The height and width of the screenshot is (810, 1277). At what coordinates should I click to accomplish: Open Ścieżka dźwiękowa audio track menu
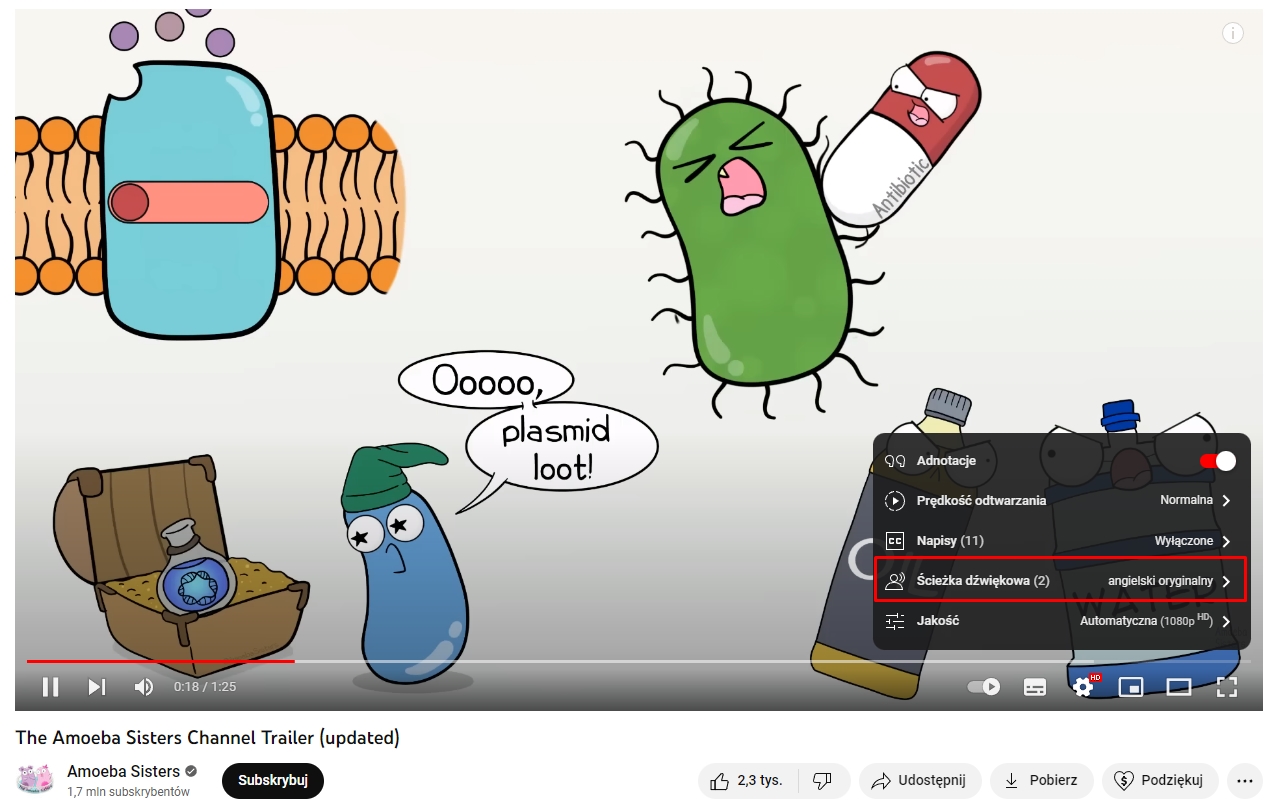[1061, 581]
